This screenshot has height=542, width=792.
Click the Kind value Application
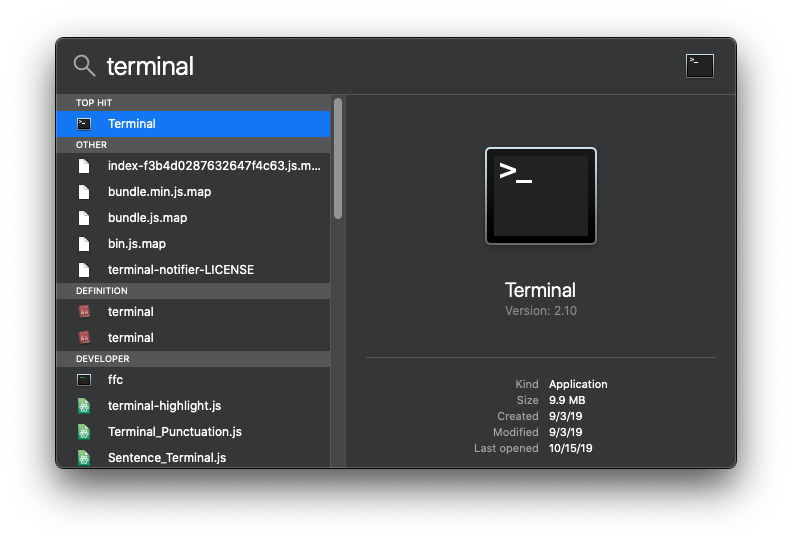coord(578,384)
